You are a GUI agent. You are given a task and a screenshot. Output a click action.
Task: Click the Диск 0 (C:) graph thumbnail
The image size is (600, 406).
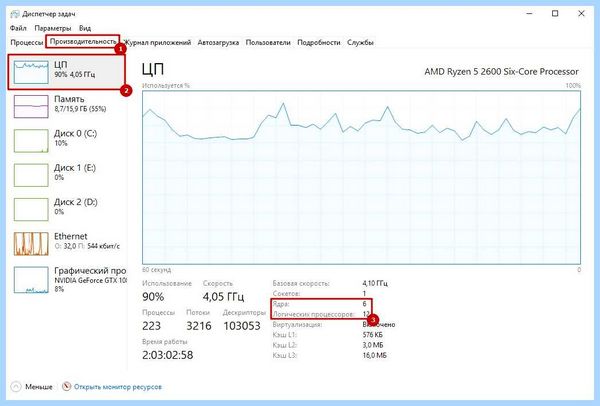point(31,141)
